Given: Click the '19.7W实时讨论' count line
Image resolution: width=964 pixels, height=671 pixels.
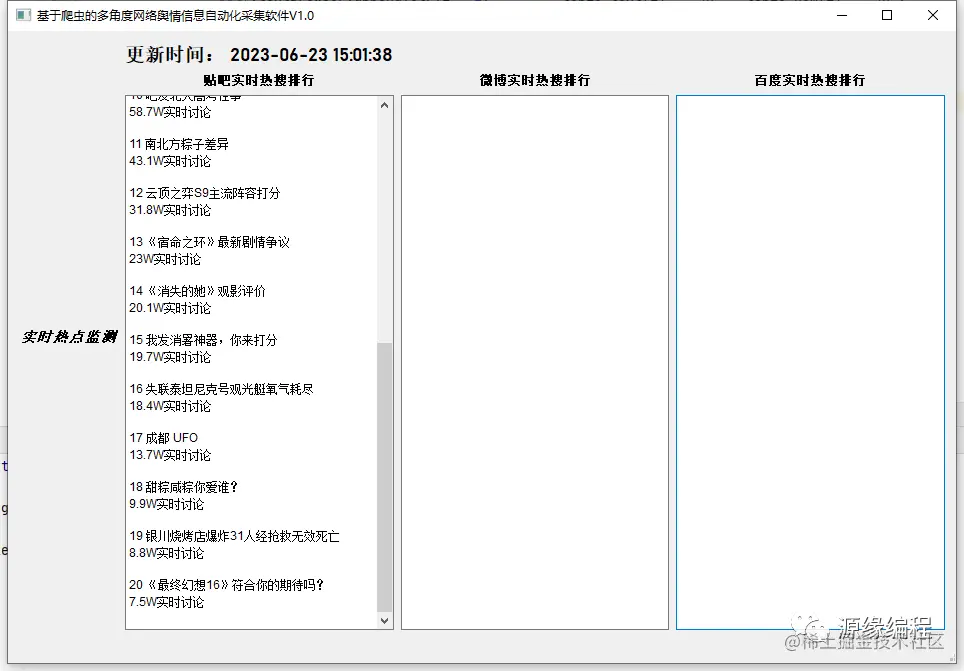Looking at the screenshot, I should click(170, 357).
